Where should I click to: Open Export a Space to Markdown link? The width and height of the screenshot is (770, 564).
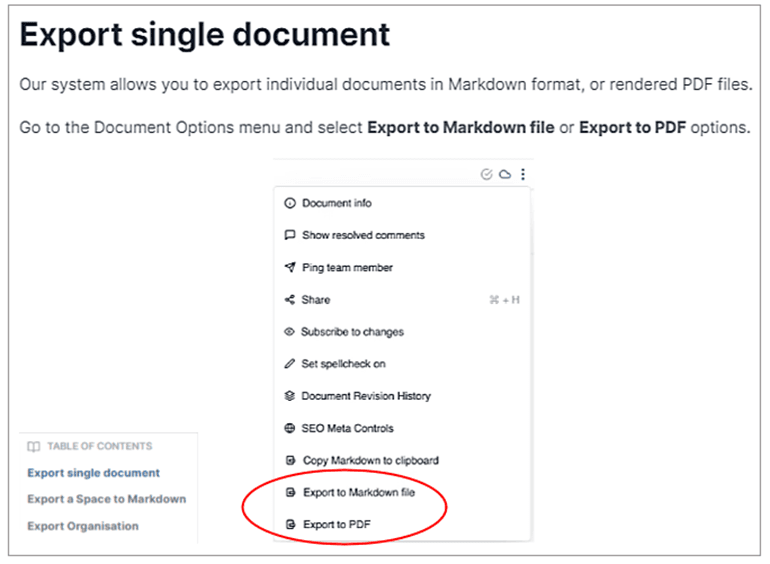106,499
